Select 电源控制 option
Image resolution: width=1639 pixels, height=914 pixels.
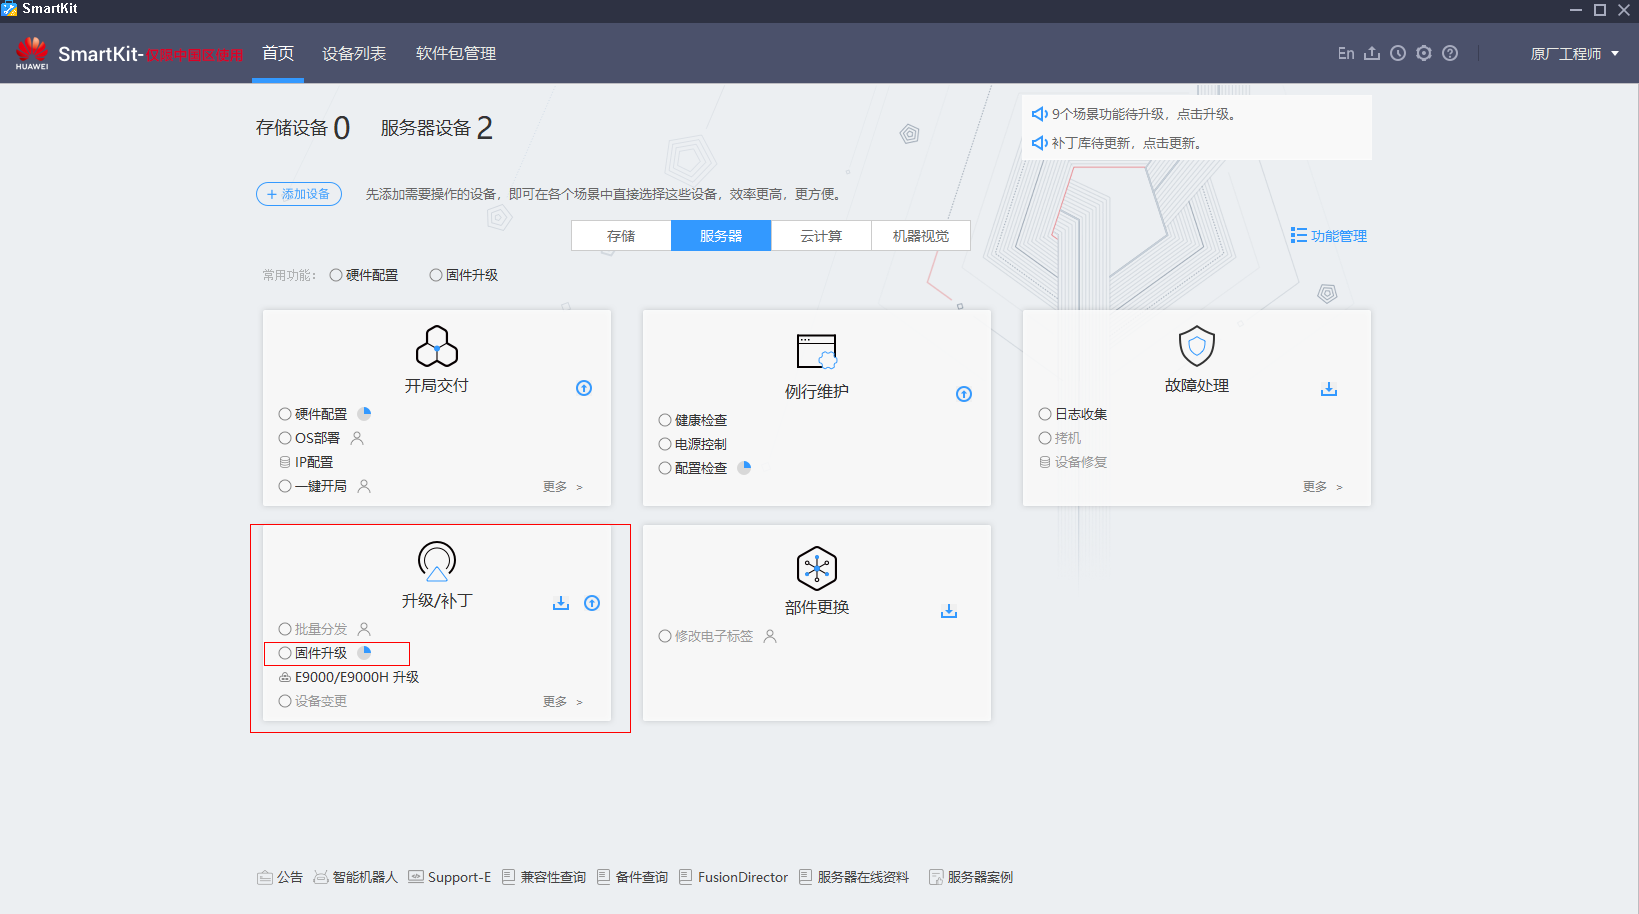point(693,444)
